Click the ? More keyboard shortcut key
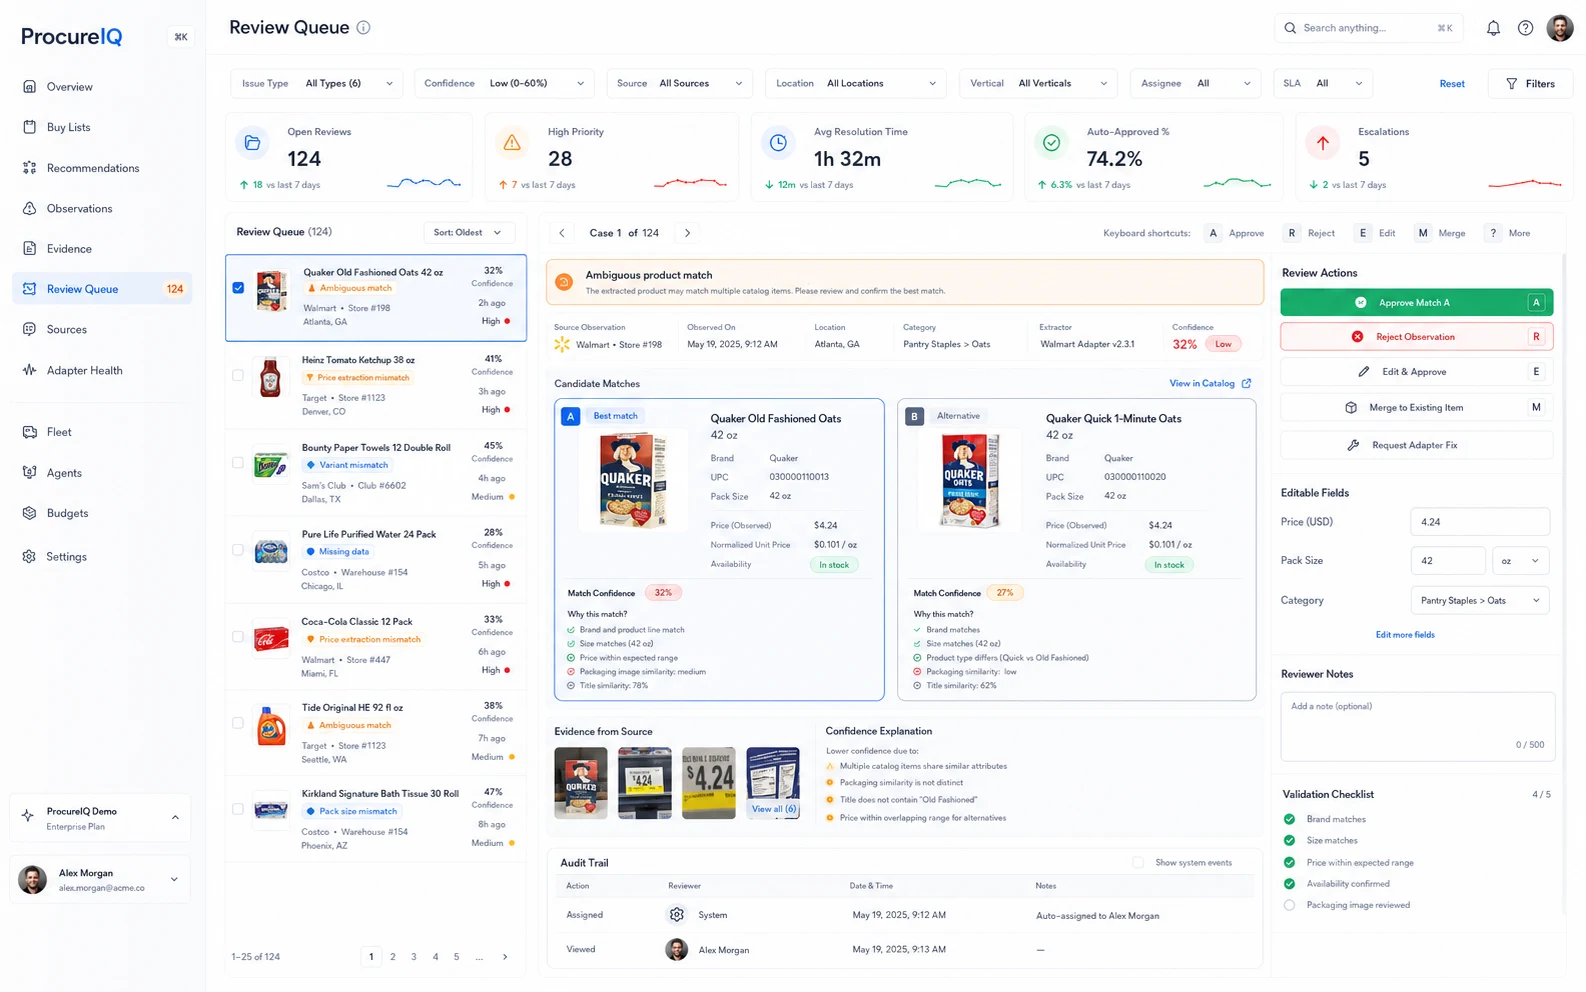 click(x=1493, y=233)
